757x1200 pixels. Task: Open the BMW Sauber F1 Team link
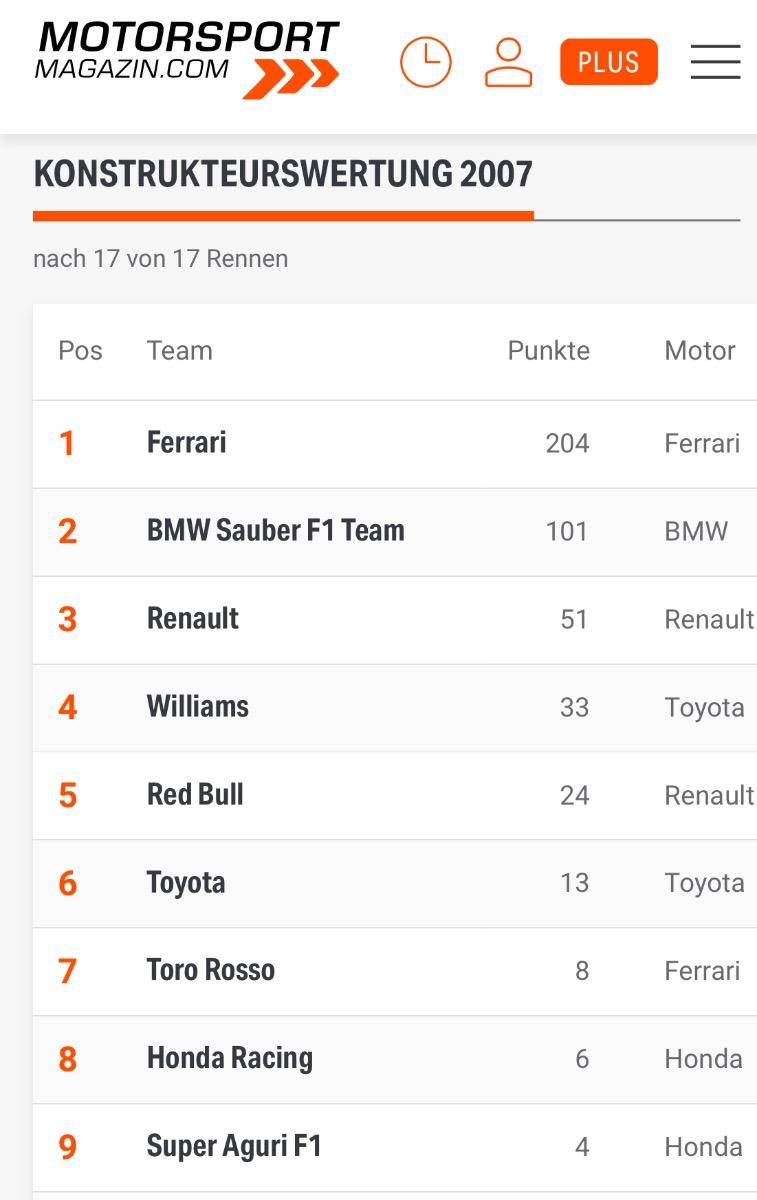coord(276,531)
